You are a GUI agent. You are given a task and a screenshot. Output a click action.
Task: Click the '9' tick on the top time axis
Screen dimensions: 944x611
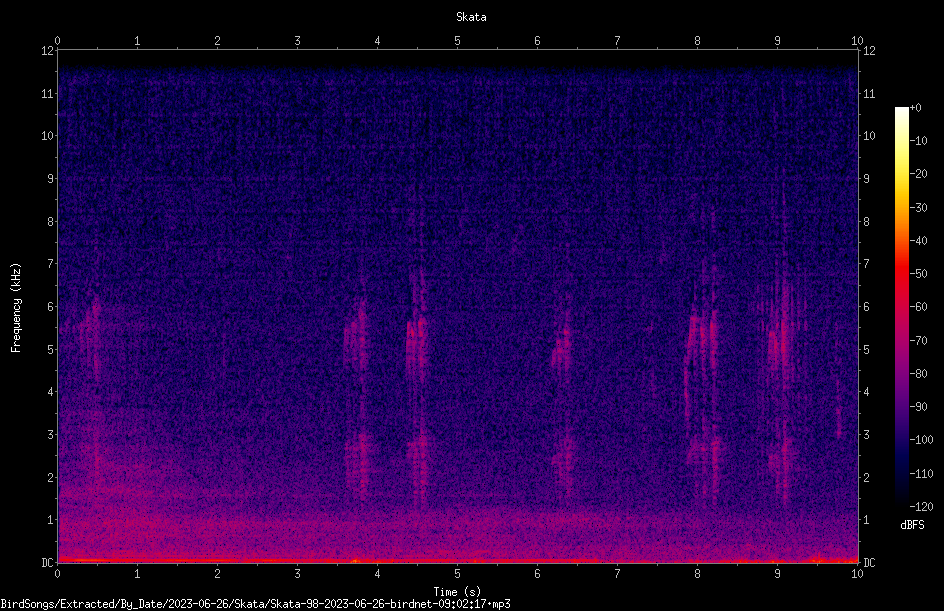[x=777, y=41]
